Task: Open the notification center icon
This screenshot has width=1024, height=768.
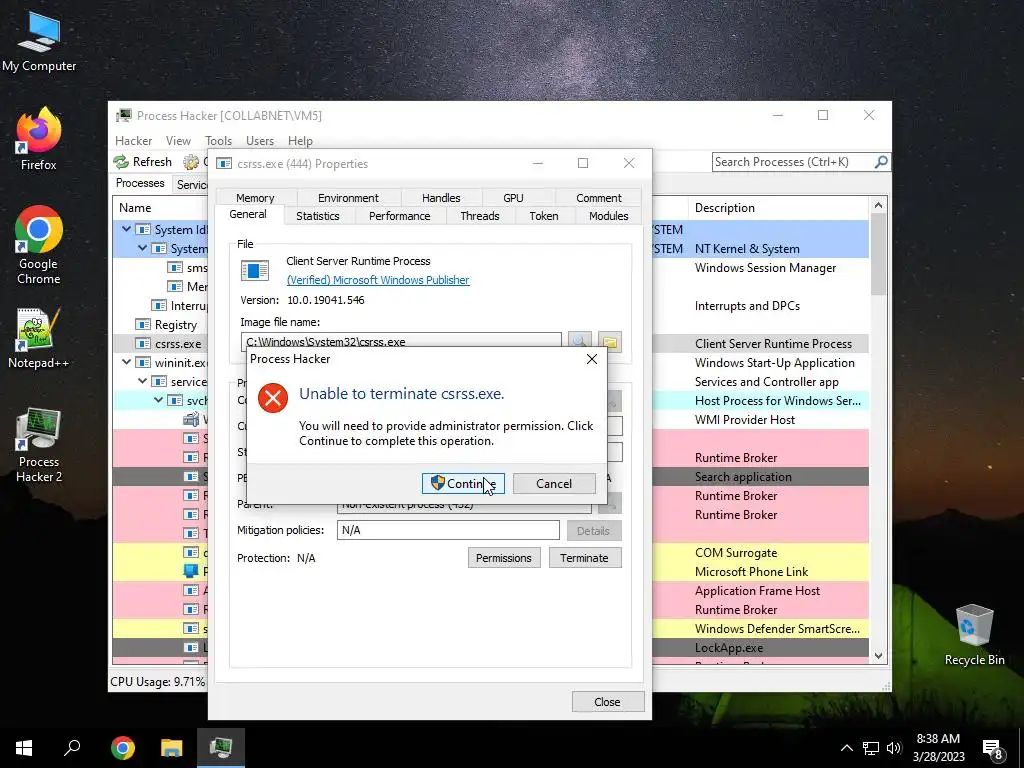Action: [993, 749]
